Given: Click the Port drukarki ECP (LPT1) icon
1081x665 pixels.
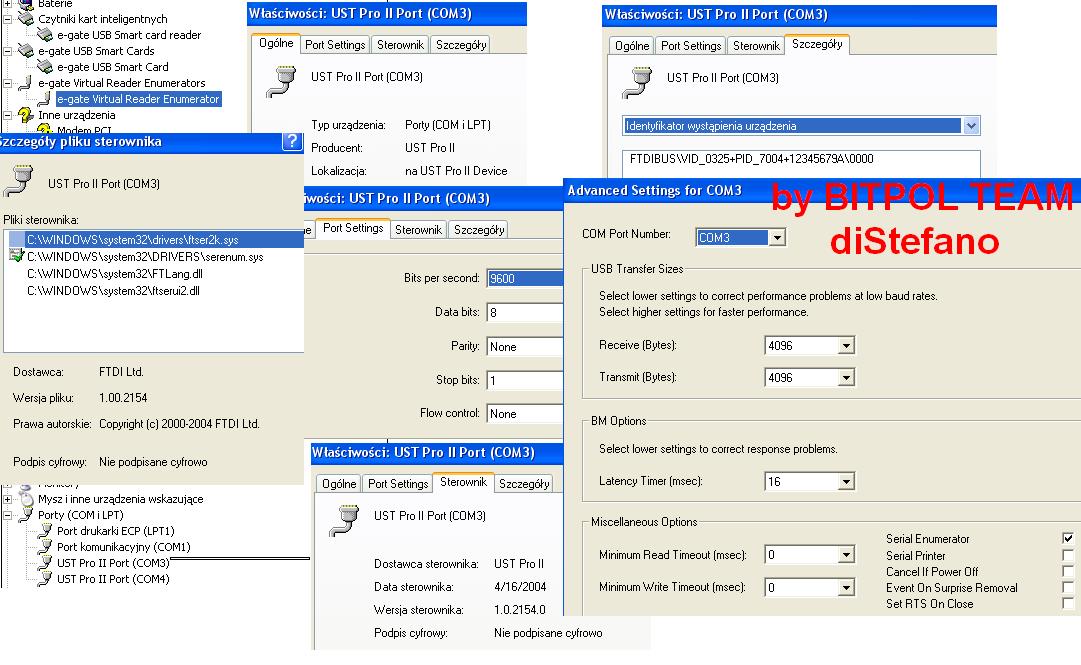Looking at the screenshot, I should [45, 531].
